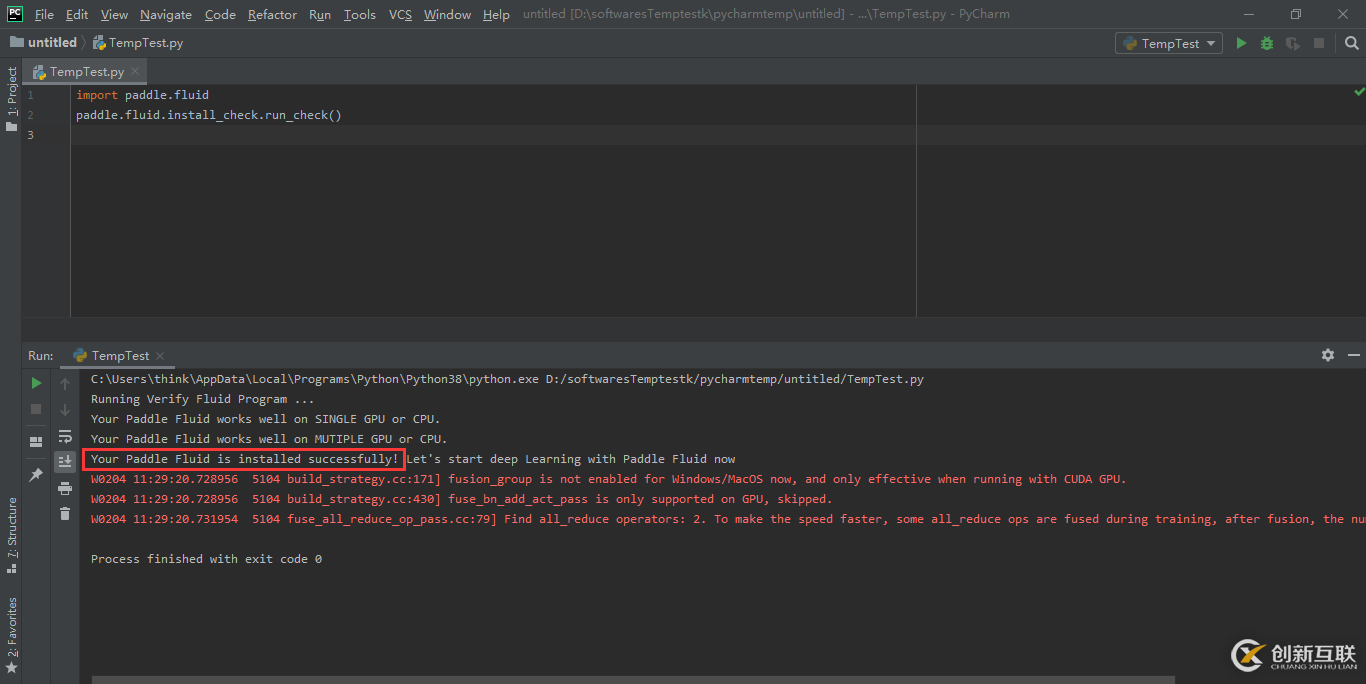
Task: Open the Edit menu
Action: click(x=77, y=14)
